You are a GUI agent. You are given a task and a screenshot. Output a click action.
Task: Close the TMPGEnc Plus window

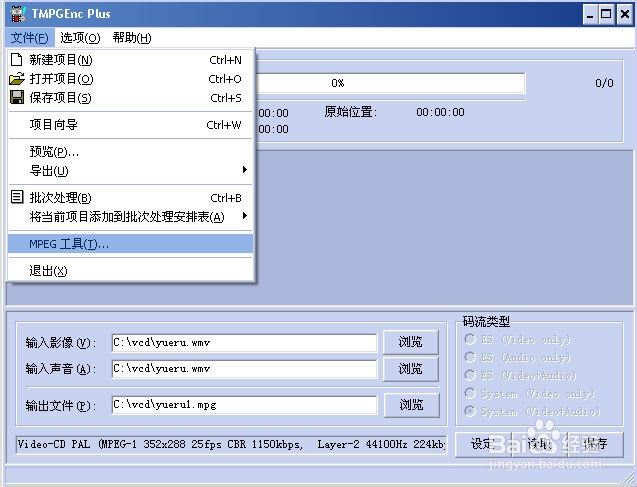point(625,15)
